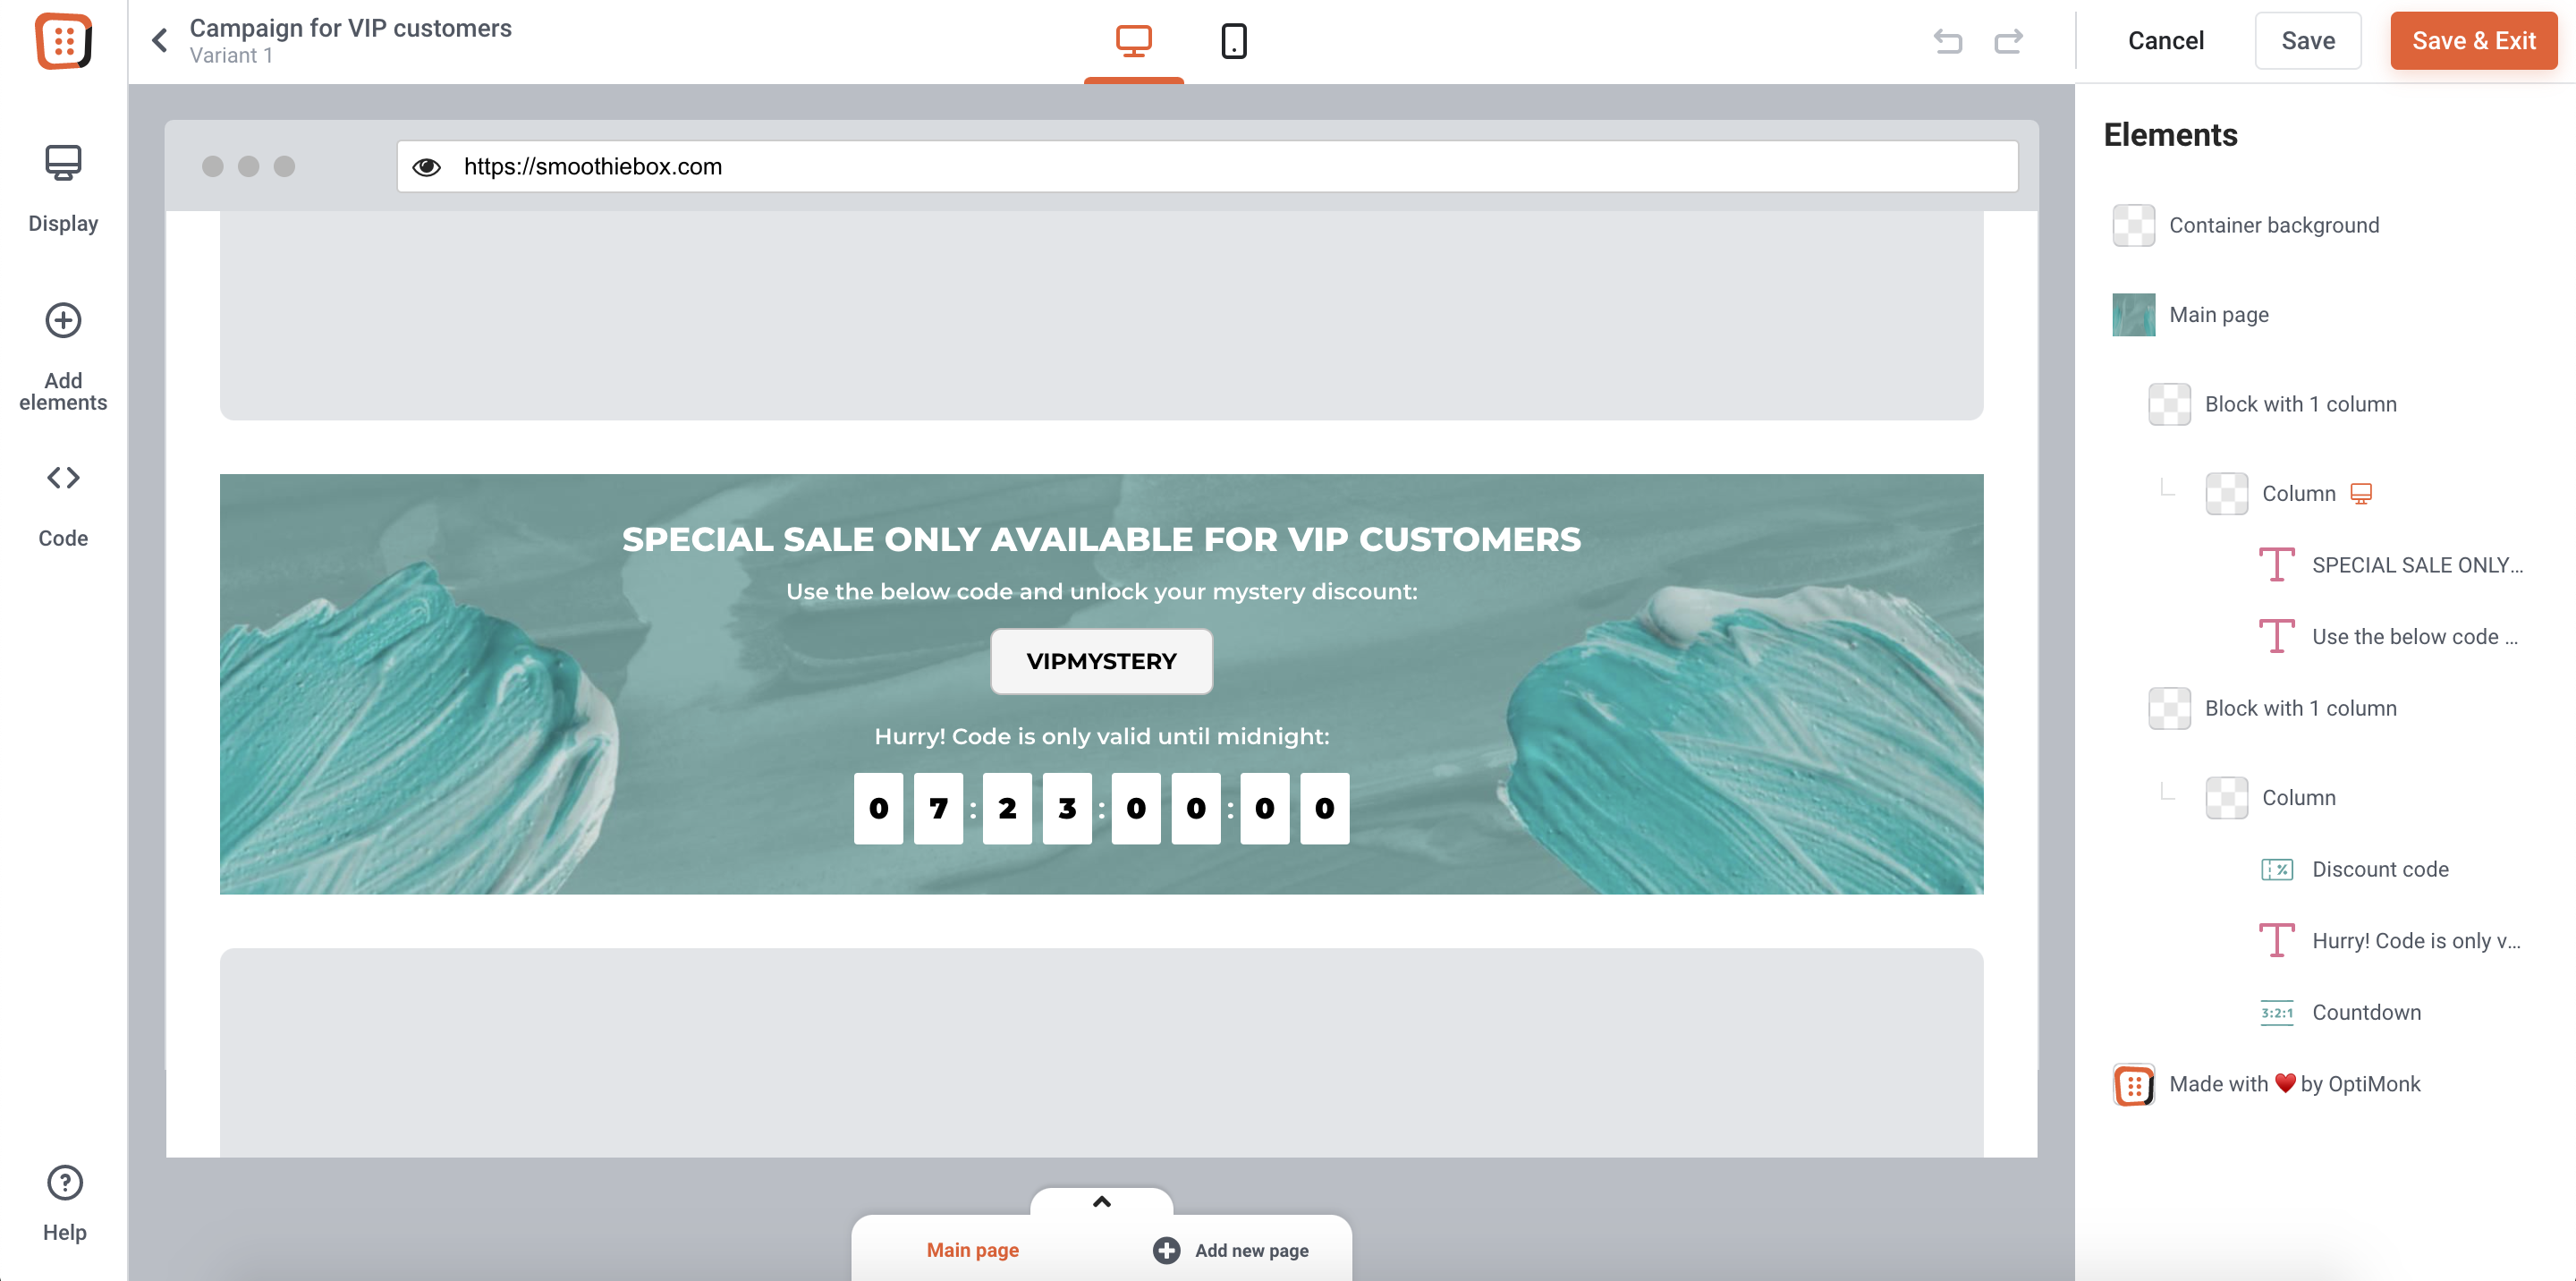Click the Save button
2576x1281 pixels.
[2308, 41]
